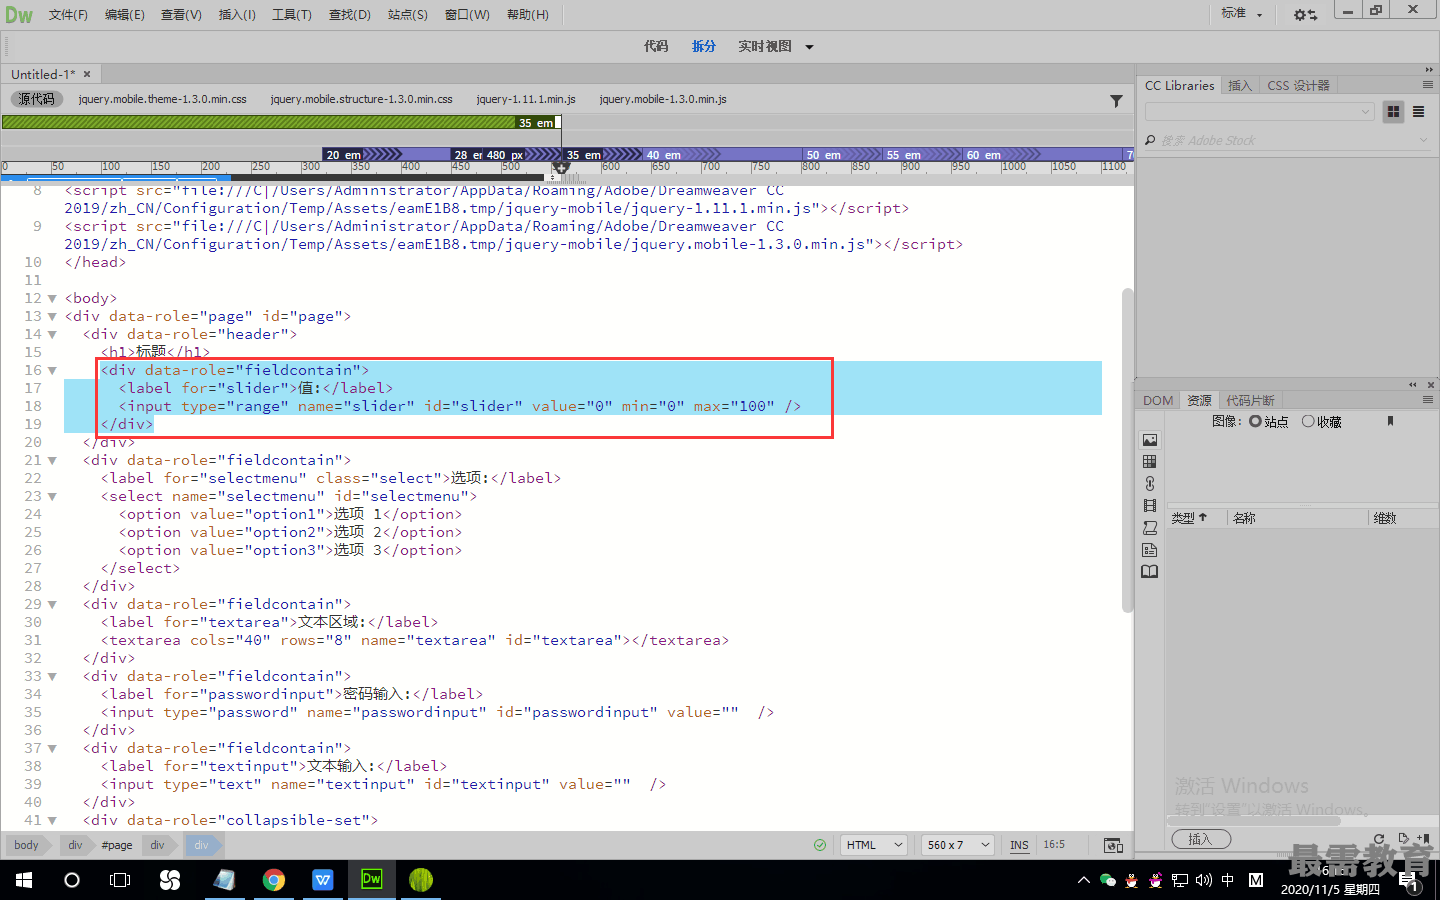
Task: Toggle INS insert mode in status bar
Action: tap(1019, 845)
